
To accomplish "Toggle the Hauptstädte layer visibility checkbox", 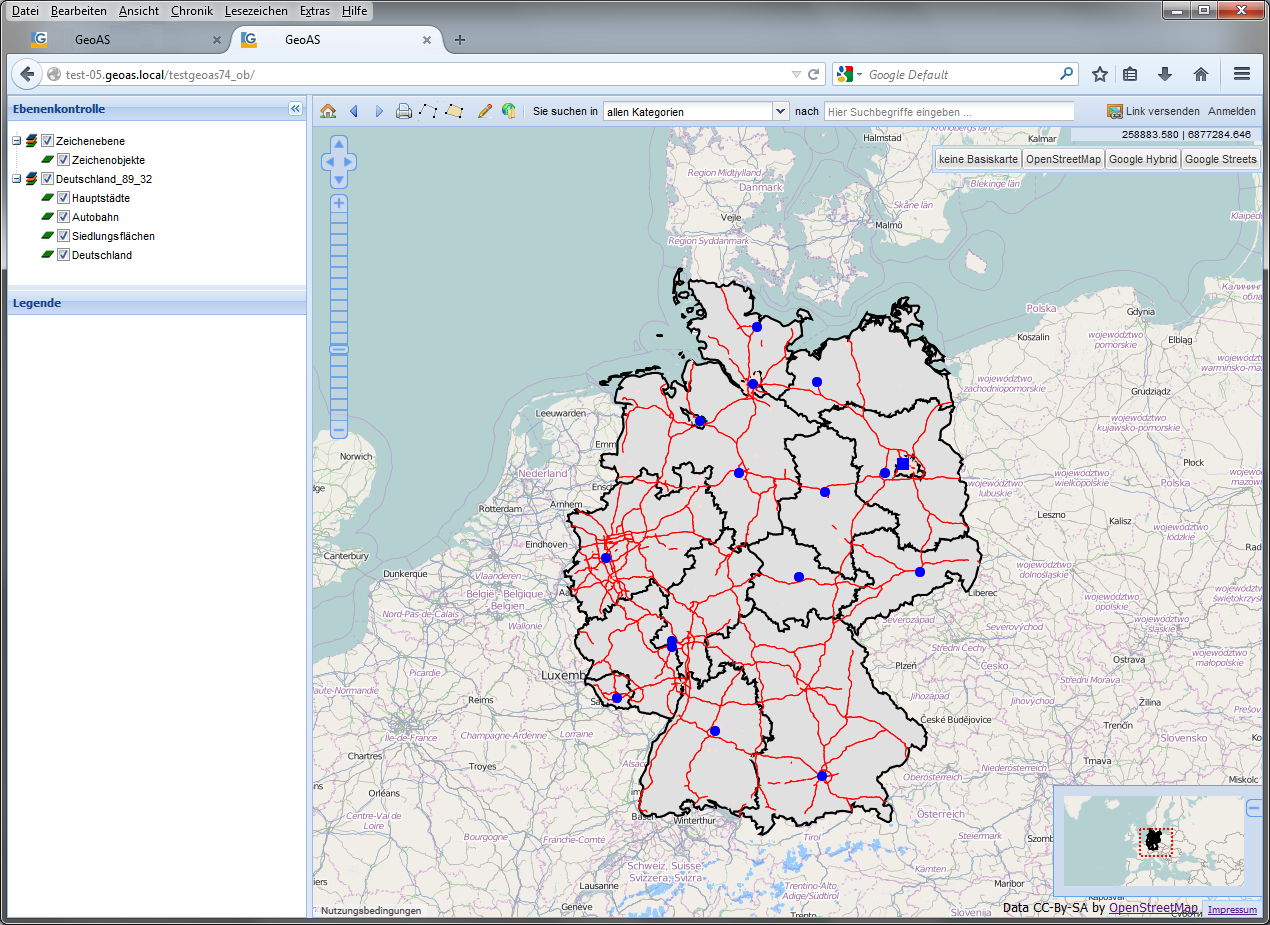I will tap(63, 198).
